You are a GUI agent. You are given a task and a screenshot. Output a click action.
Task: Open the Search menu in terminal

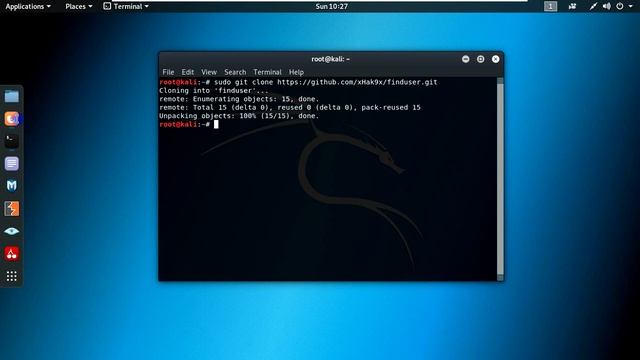pos(235,72)
